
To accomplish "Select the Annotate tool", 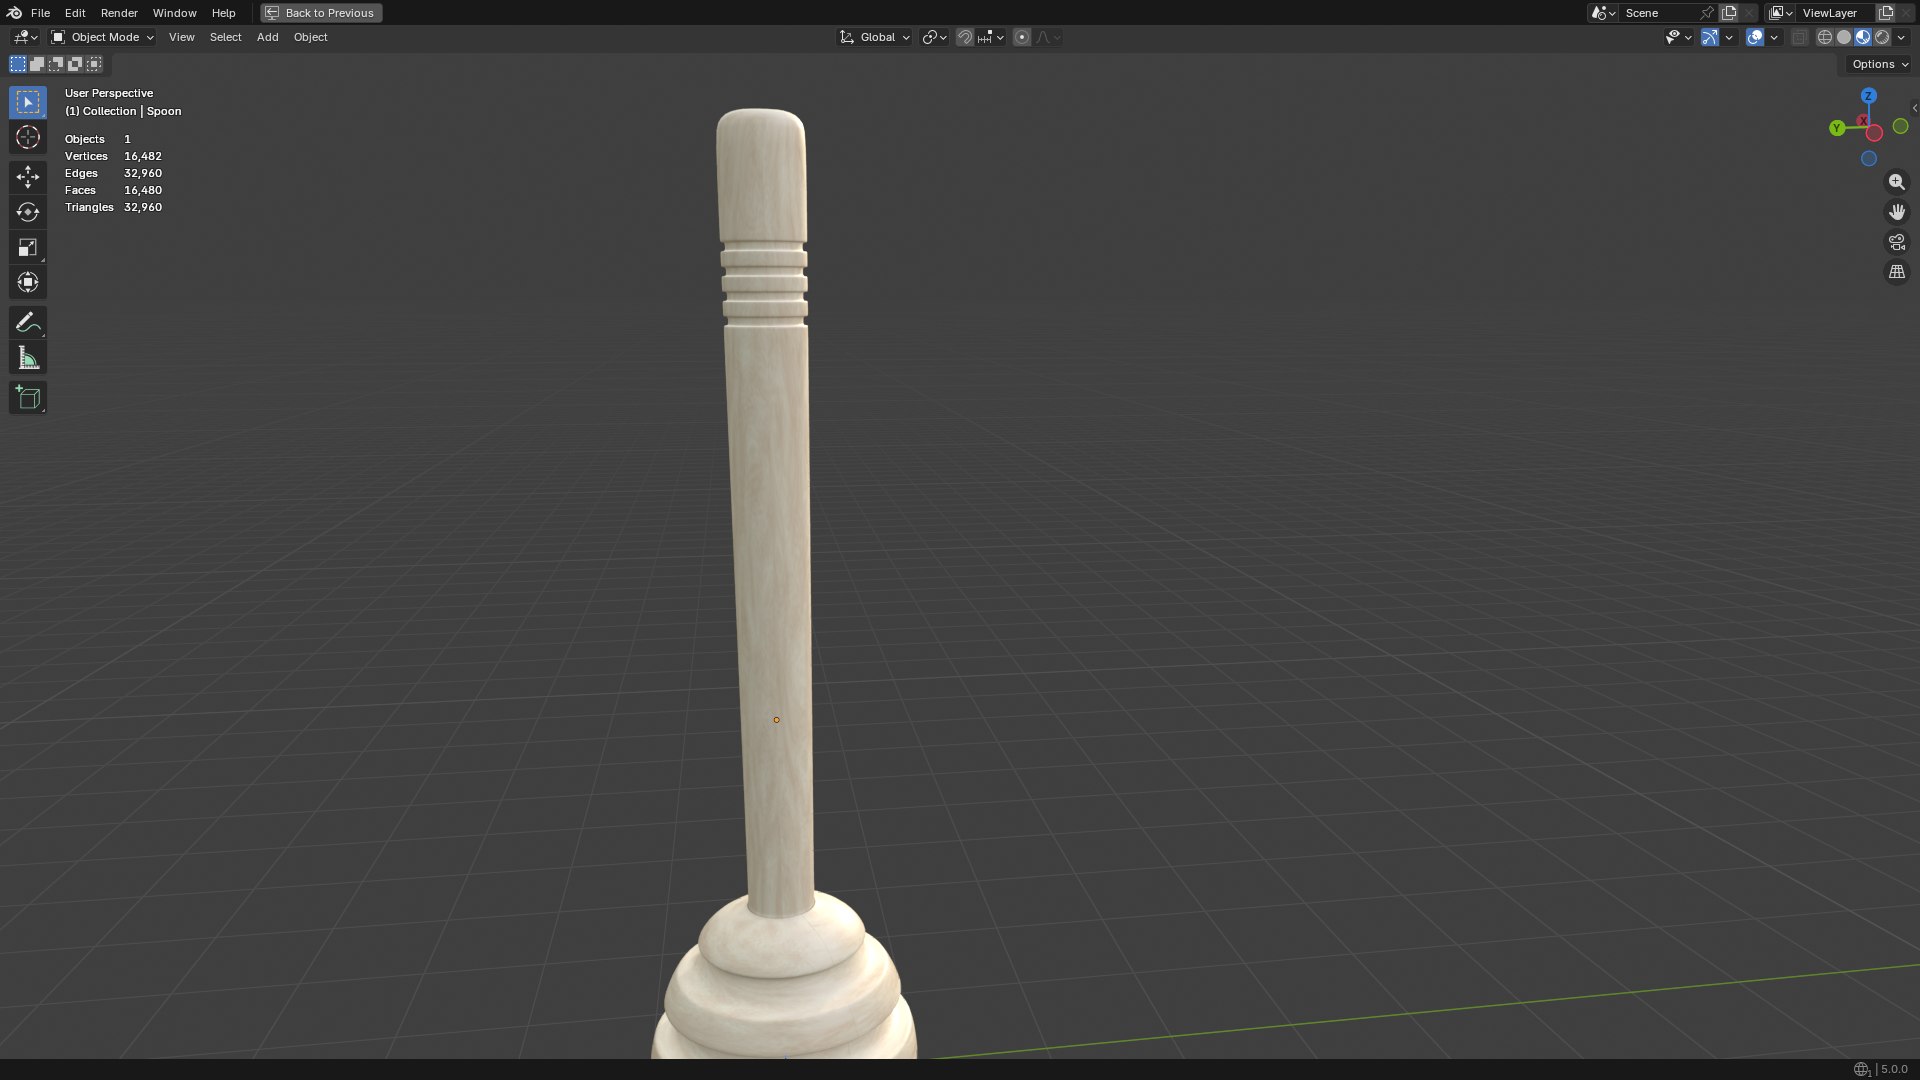I will (x=28, y=322).
